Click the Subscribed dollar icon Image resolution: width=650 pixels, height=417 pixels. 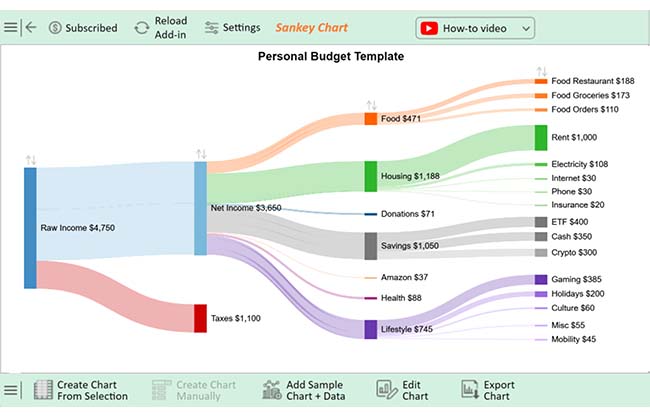55,28
